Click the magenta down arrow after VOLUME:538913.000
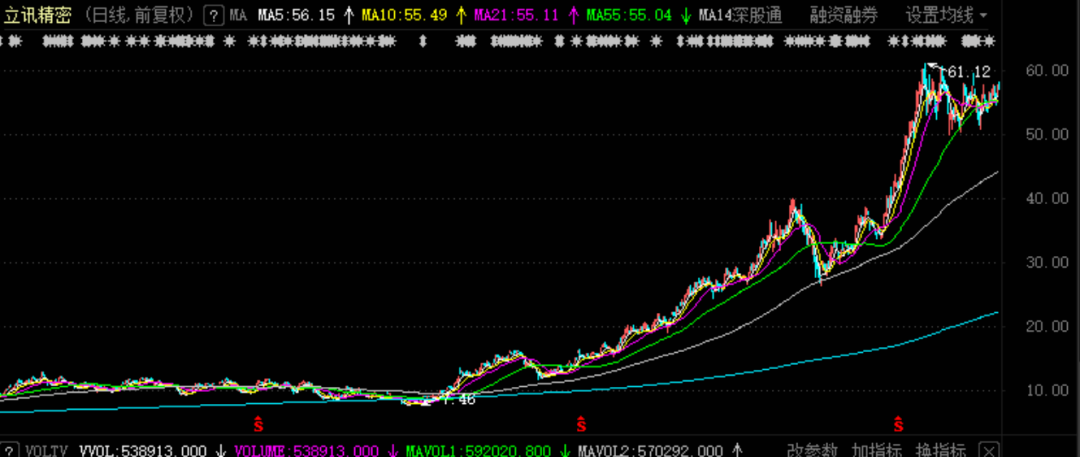 [x=393, y=451]
